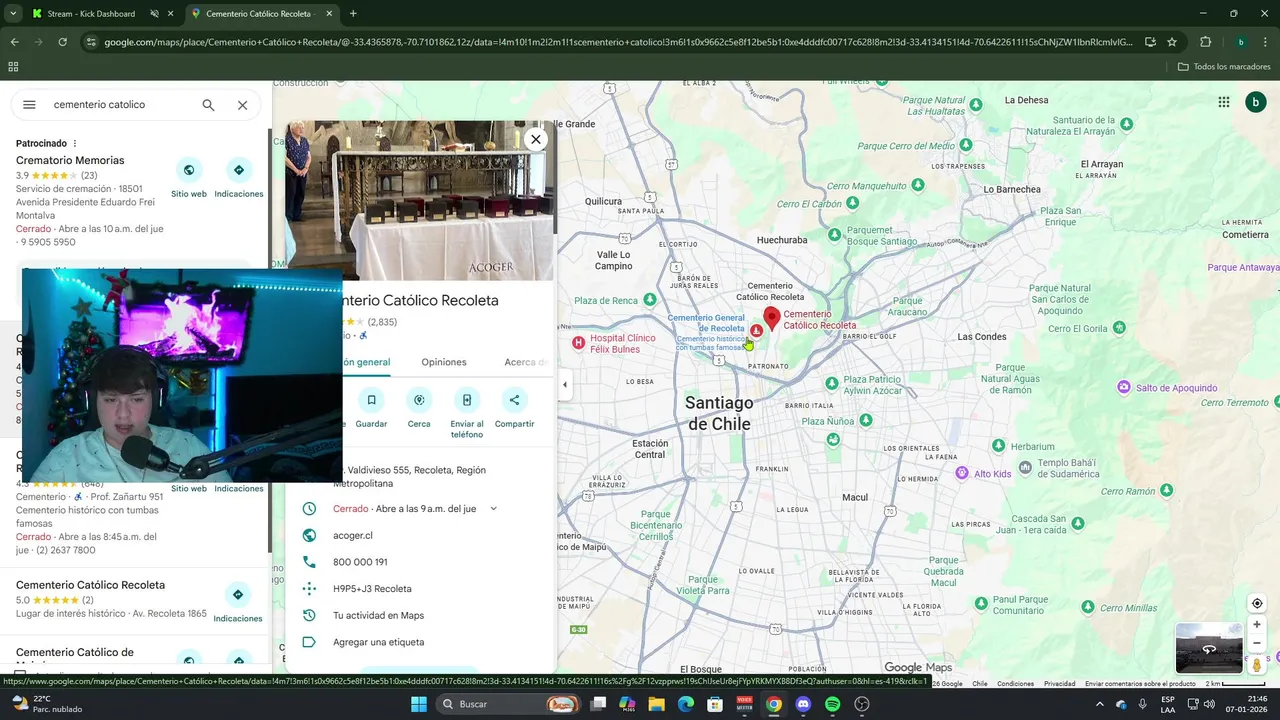This screenshot has height=720, width=1280.
Task: Open OBS Studio from the taskbar
Action: (x=861, y=704)
